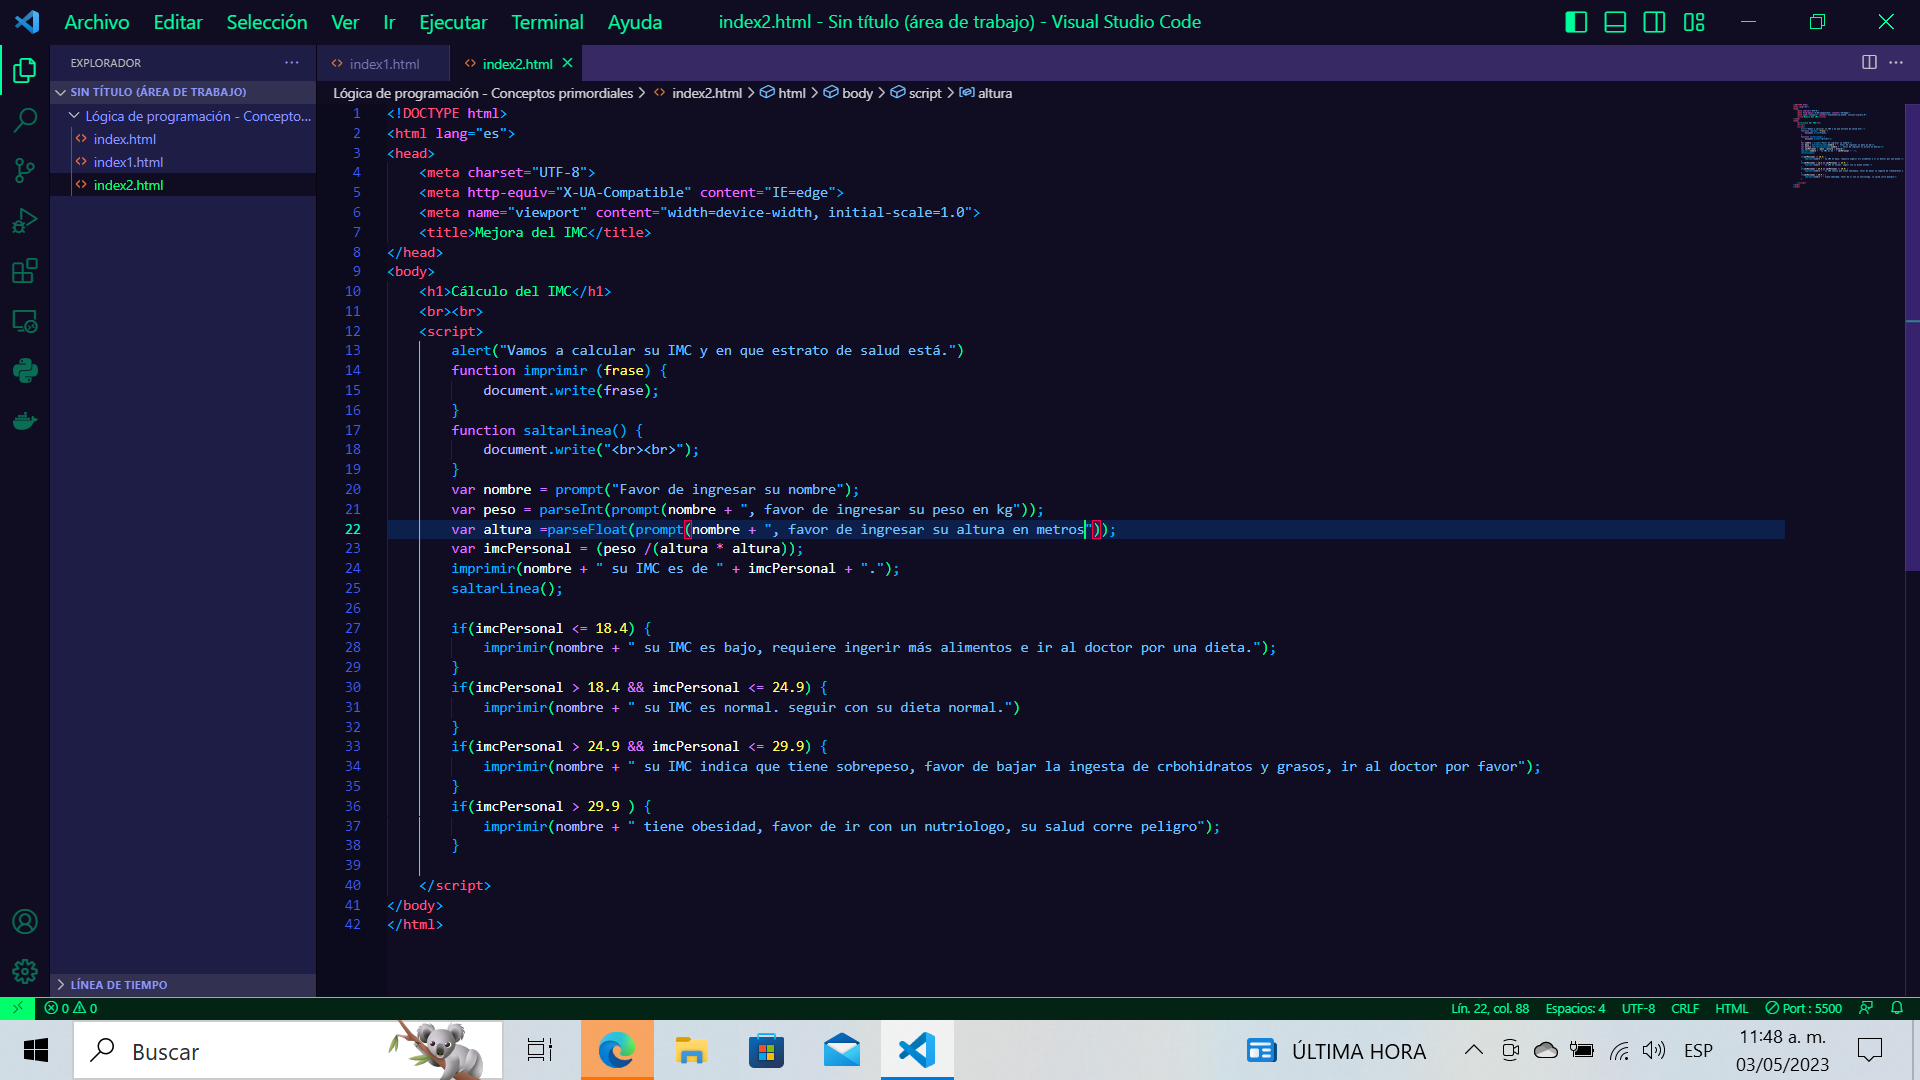Open Remote Explorer icon
The height and width of the screenshot is (1080, 1920).
click(x=25, y=321)
